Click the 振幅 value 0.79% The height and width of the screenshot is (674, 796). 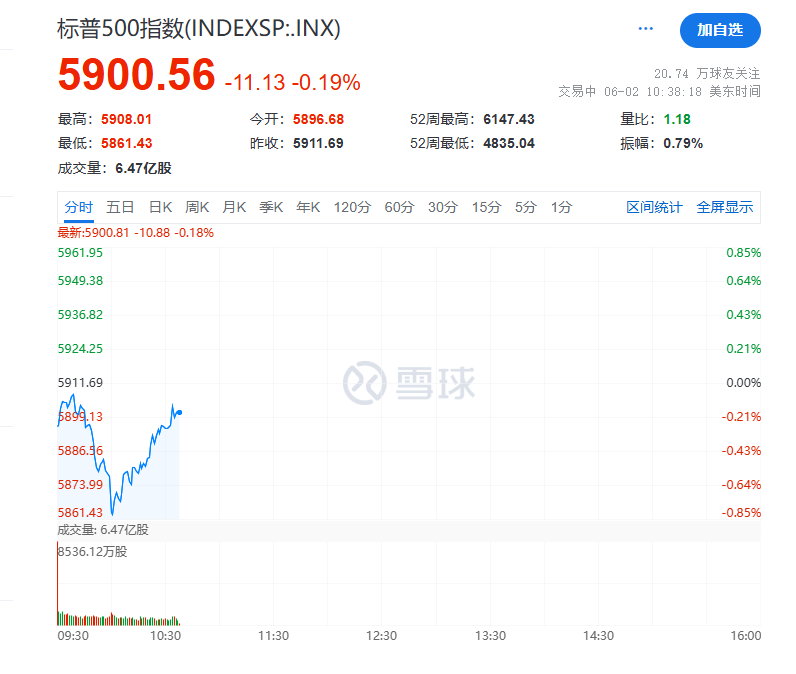(683, 144)
